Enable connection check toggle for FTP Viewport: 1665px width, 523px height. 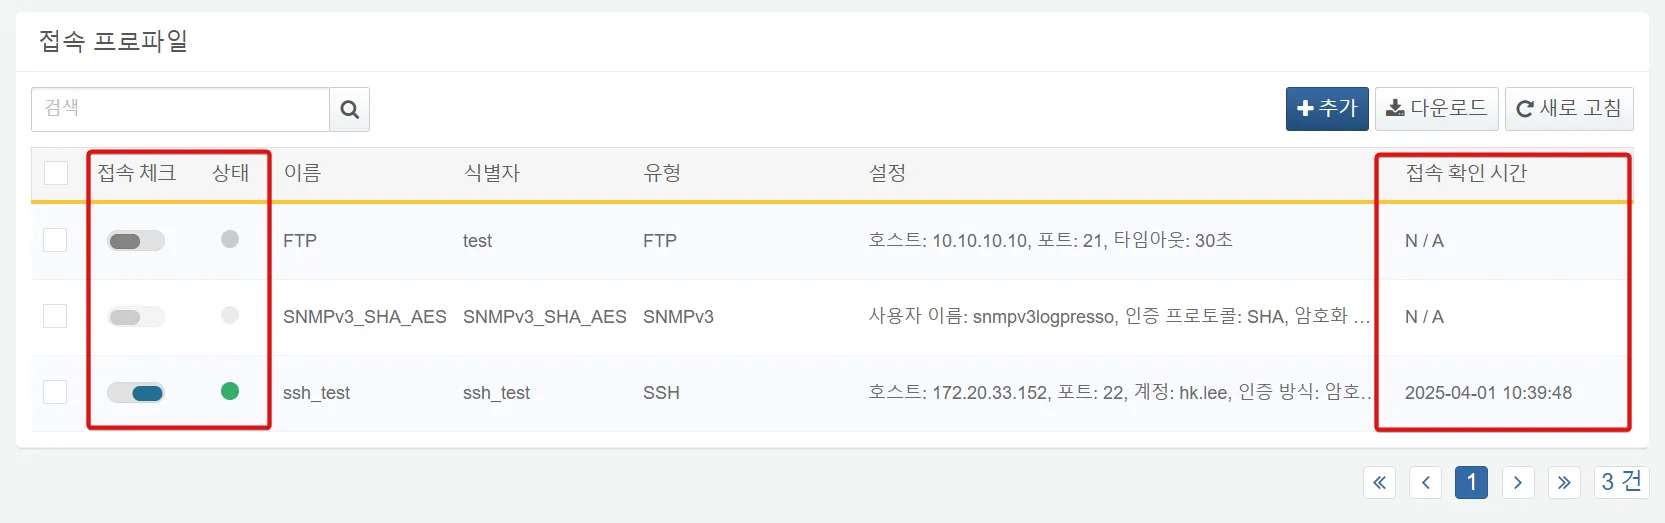(x=136, y=241)
